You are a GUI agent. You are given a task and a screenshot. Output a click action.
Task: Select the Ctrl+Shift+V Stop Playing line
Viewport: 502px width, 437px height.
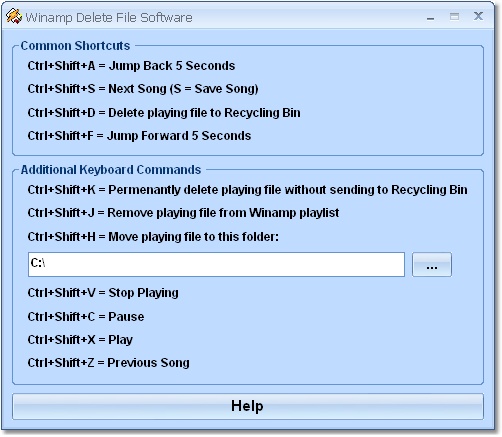[x=103, y=293]
